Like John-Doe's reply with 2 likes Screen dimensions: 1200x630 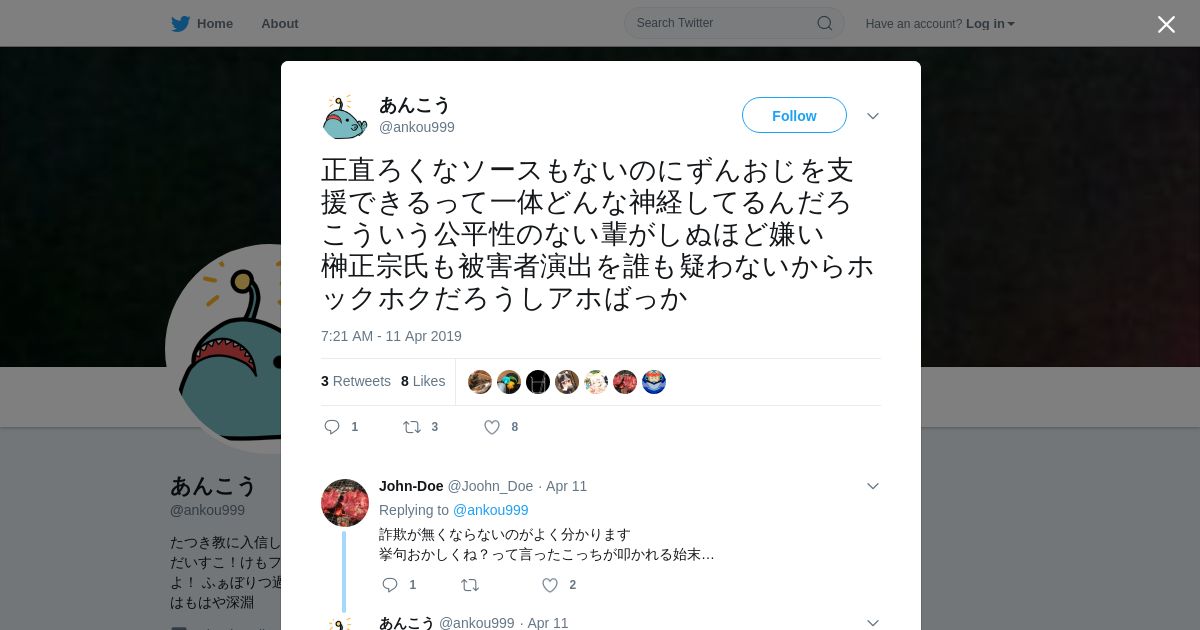pyautogui.click(x=550, y=585)
